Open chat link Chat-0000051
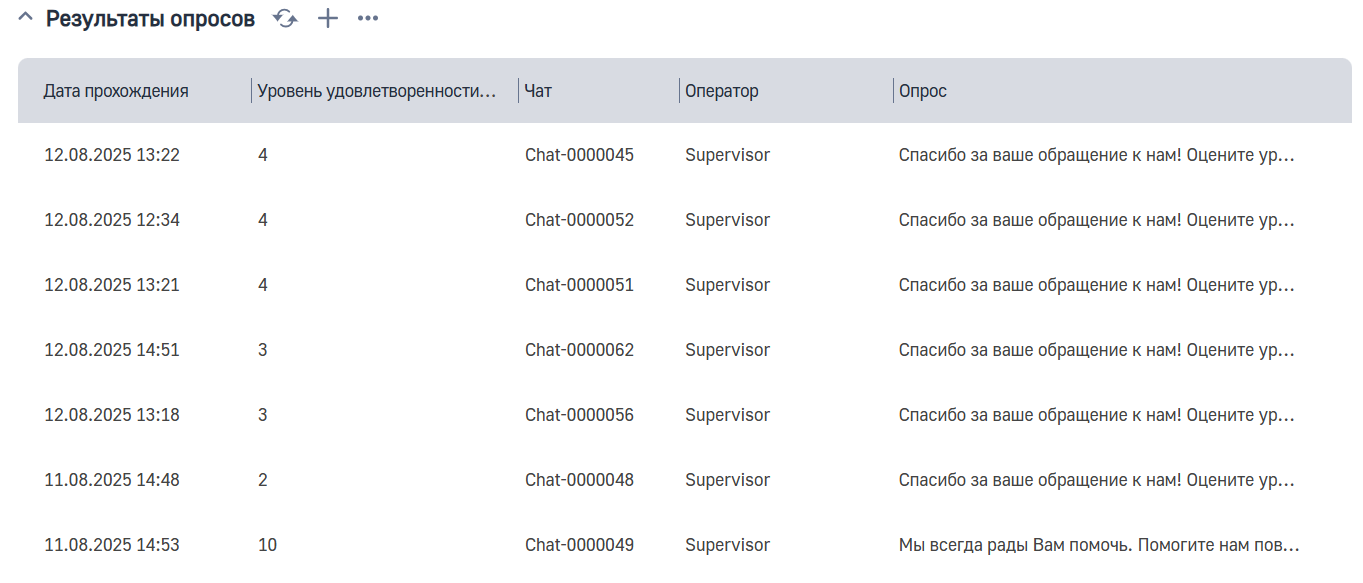Screen dimensions: 1363x583 pyautogui.click(x=579, y=285)
